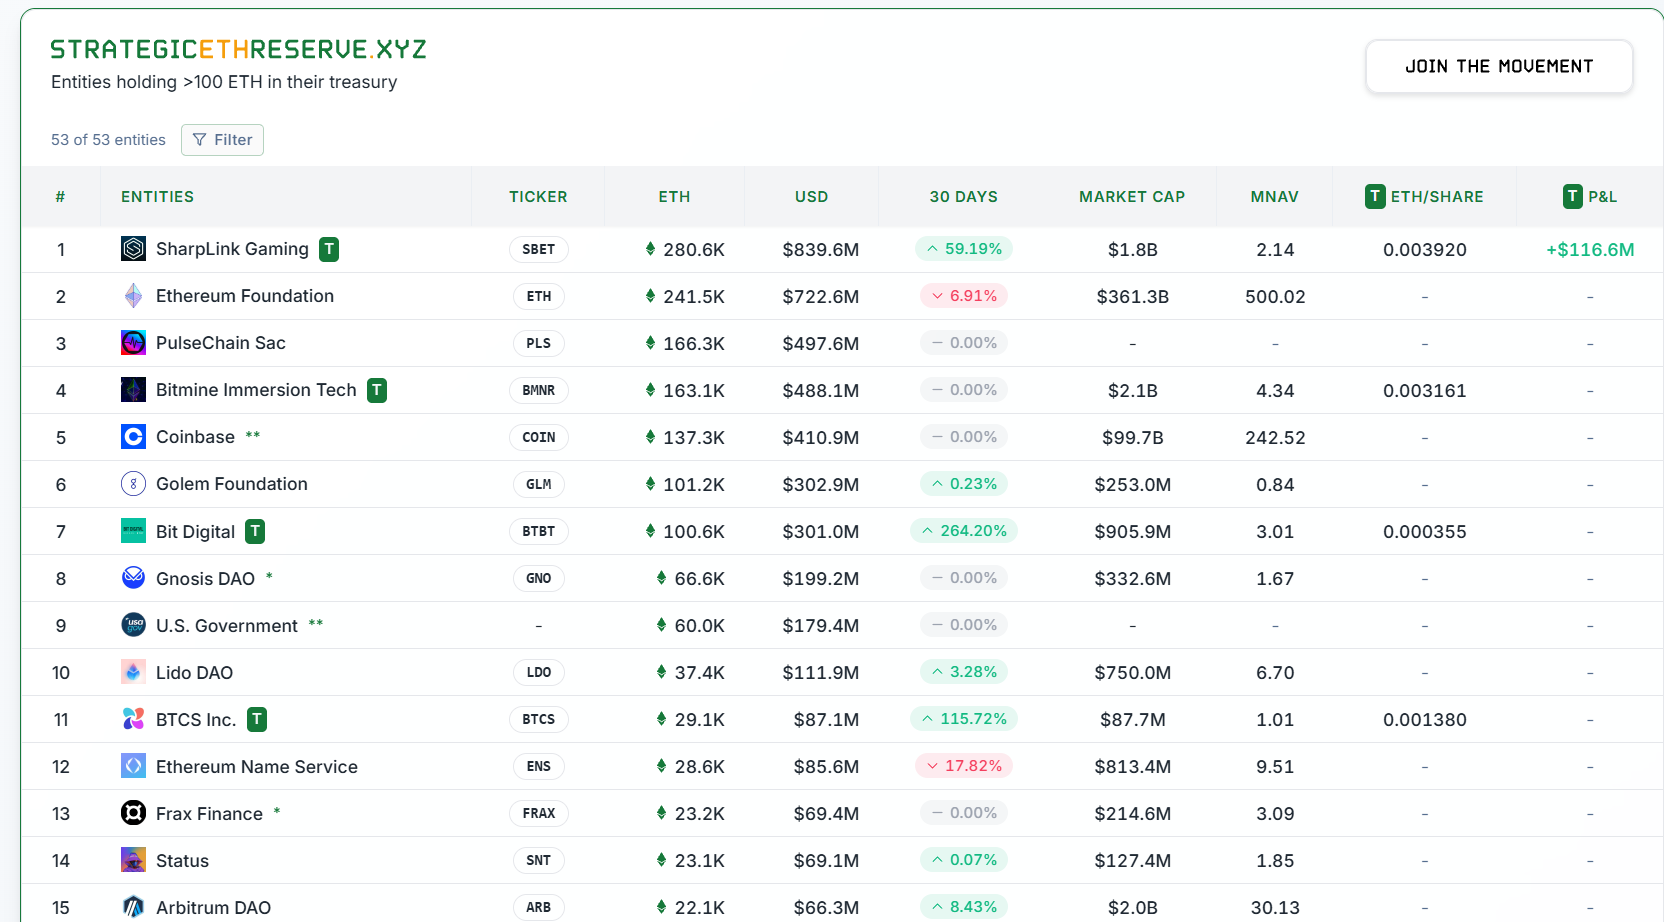Click the 17.82% decline badge for ENS
This screenshot has width=1664, height=922.
(964, 765)
